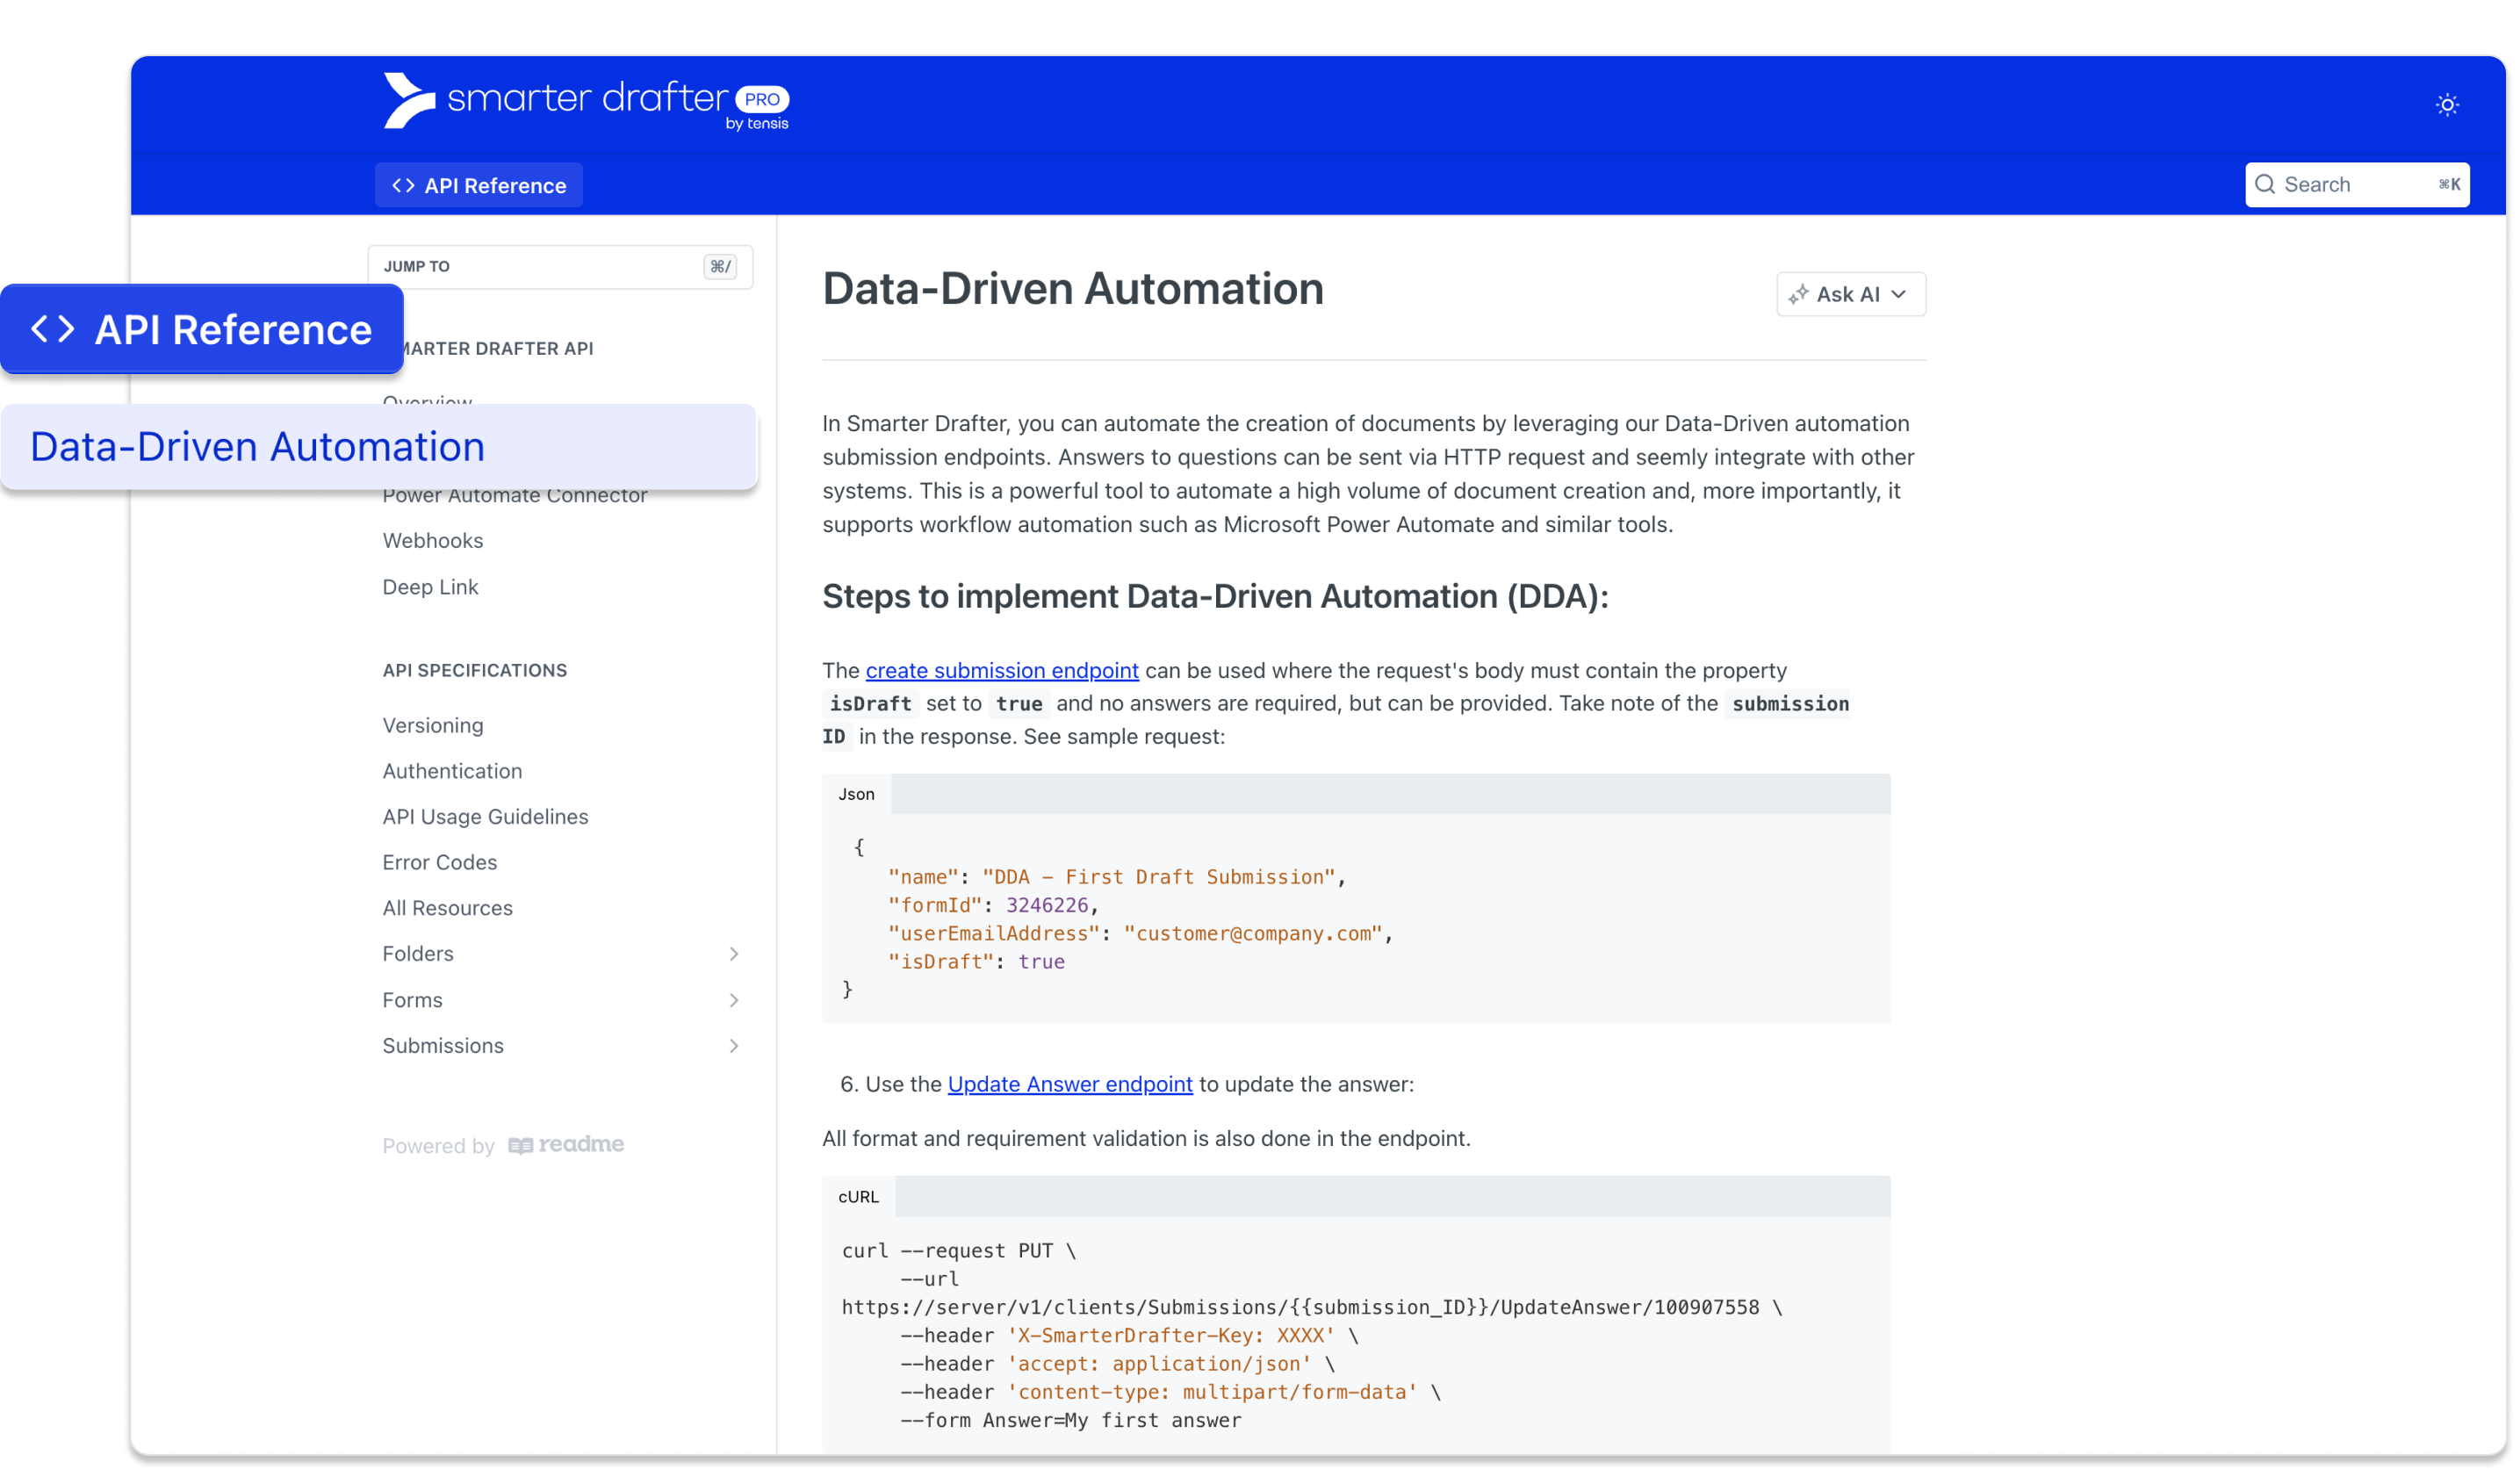Select Deep Link in the sidebar
The width and height of the screenshot is (2520, 1477).
coord(430,587)
